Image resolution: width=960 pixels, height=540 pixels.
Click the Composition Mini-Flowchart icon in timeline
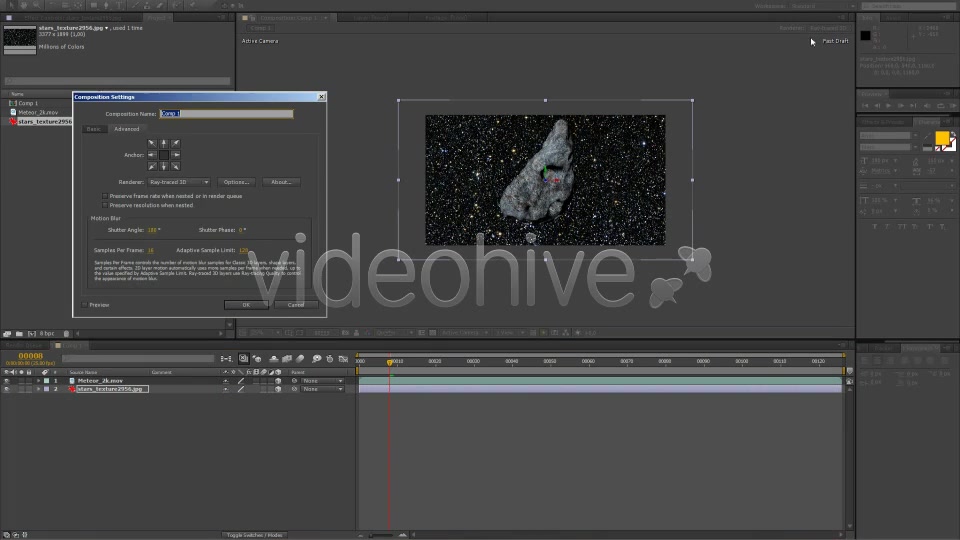(226, 359)
